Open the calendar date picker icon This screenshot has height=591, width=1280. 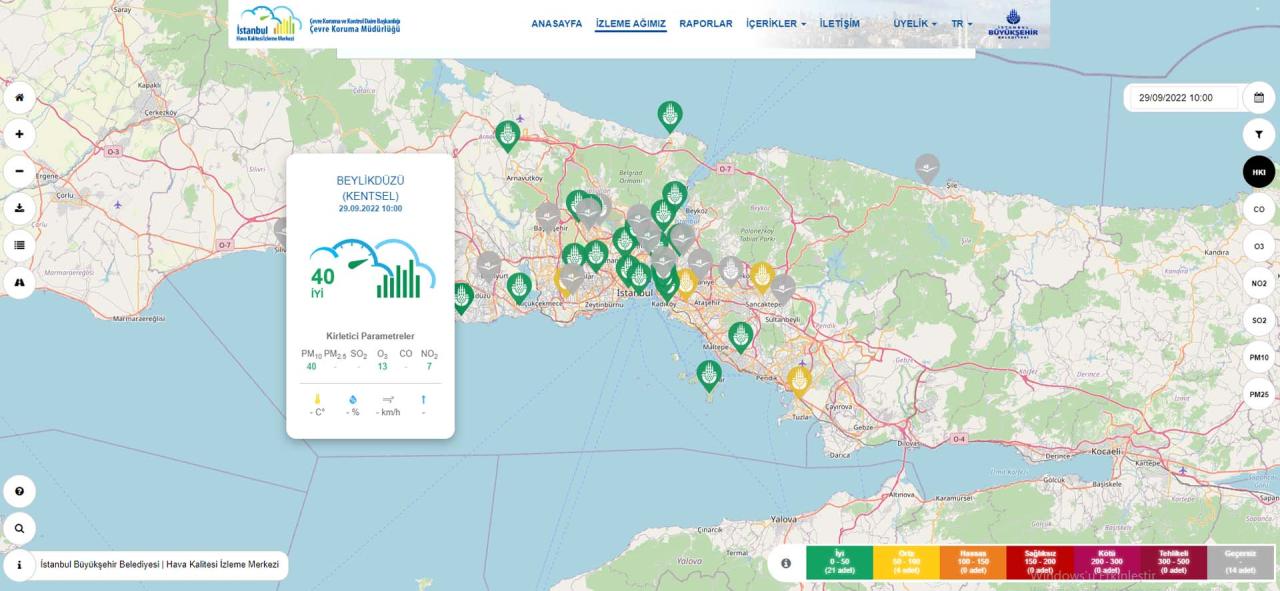click(1259, 98)
